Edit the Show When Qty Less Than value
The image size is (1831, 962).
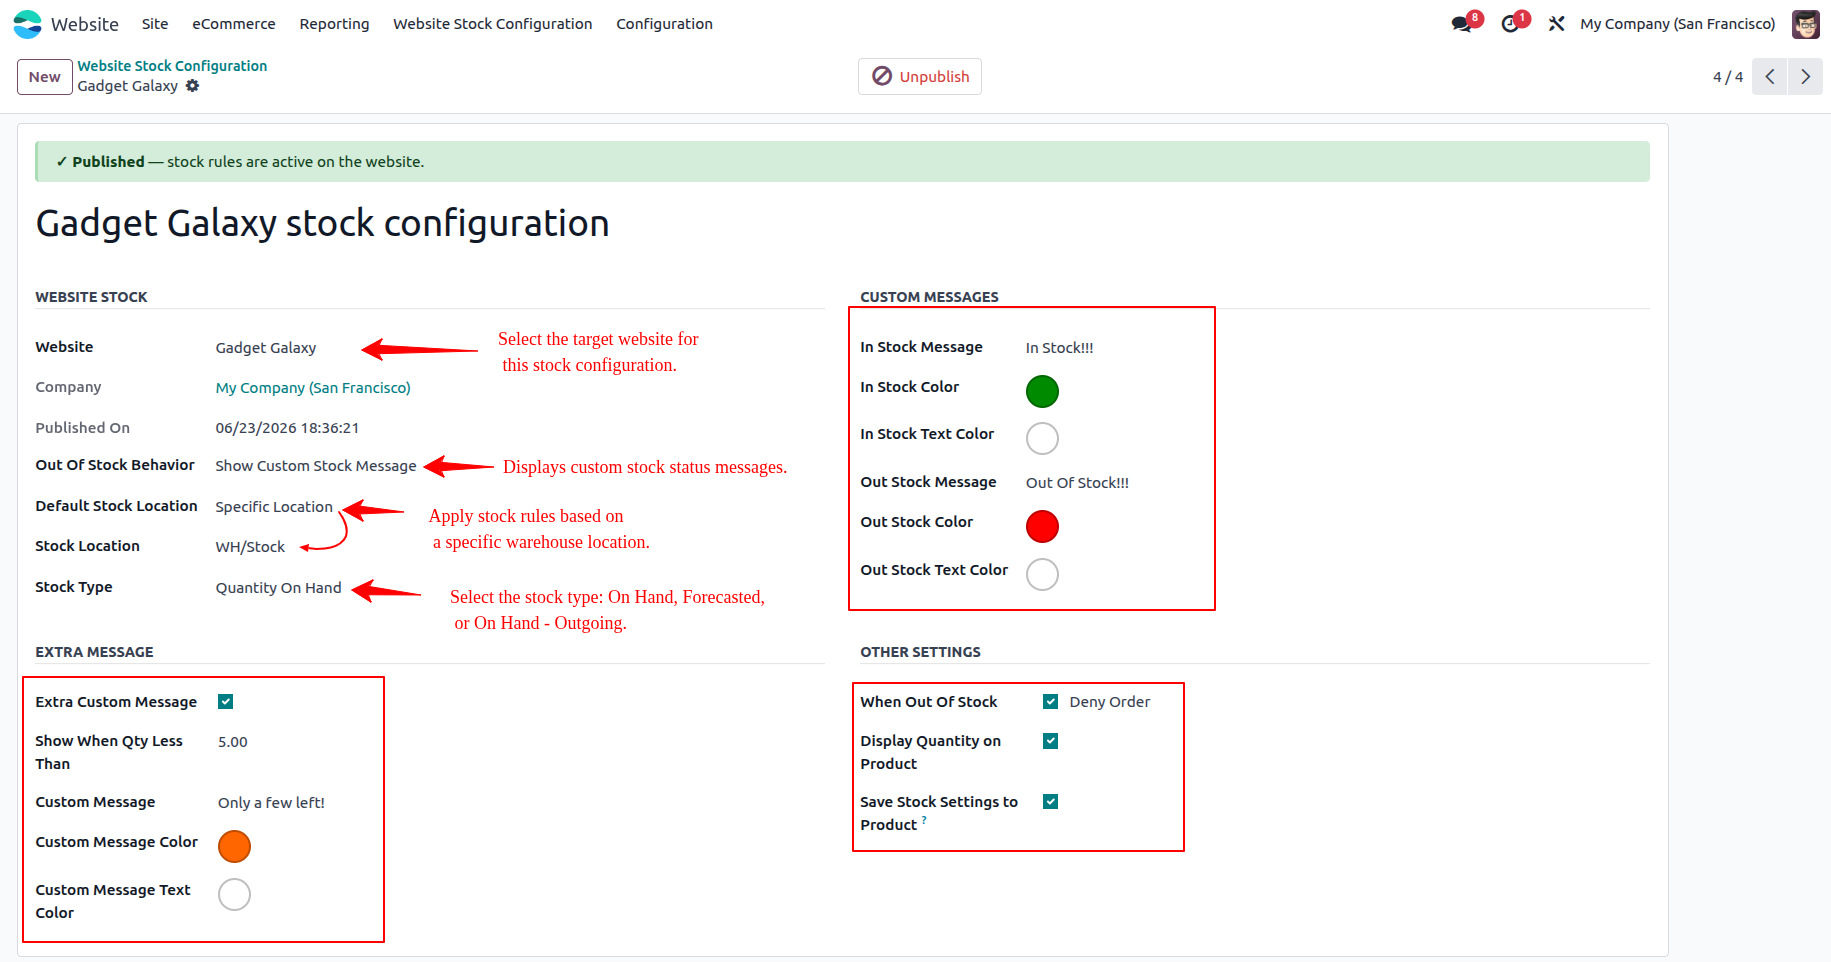click(233, 742)
